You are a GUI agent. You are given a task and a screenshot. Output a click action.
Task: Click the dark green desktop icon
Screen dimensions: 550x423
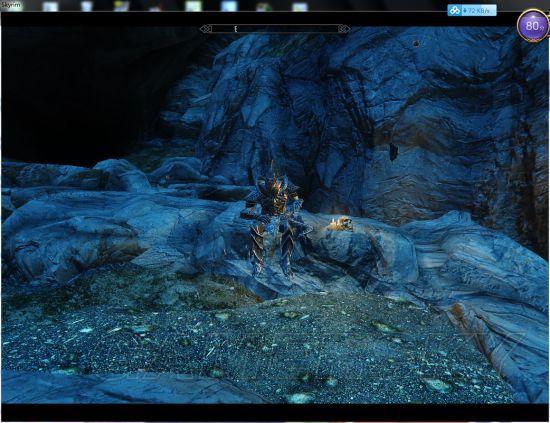click(x=264, y=6)
